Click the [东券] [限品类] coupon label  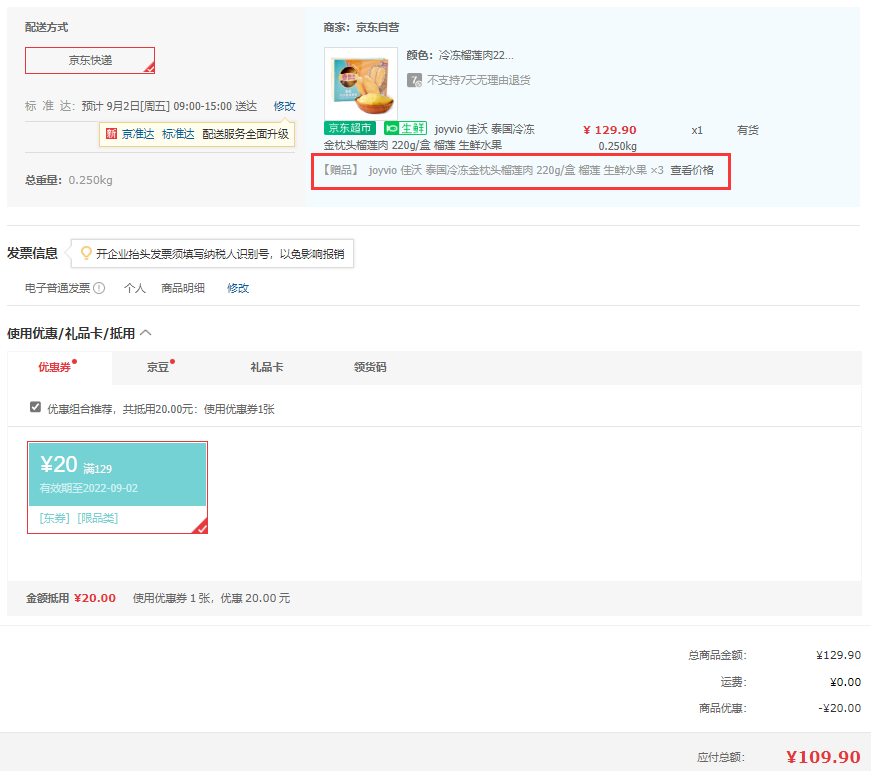click(78, 518)
